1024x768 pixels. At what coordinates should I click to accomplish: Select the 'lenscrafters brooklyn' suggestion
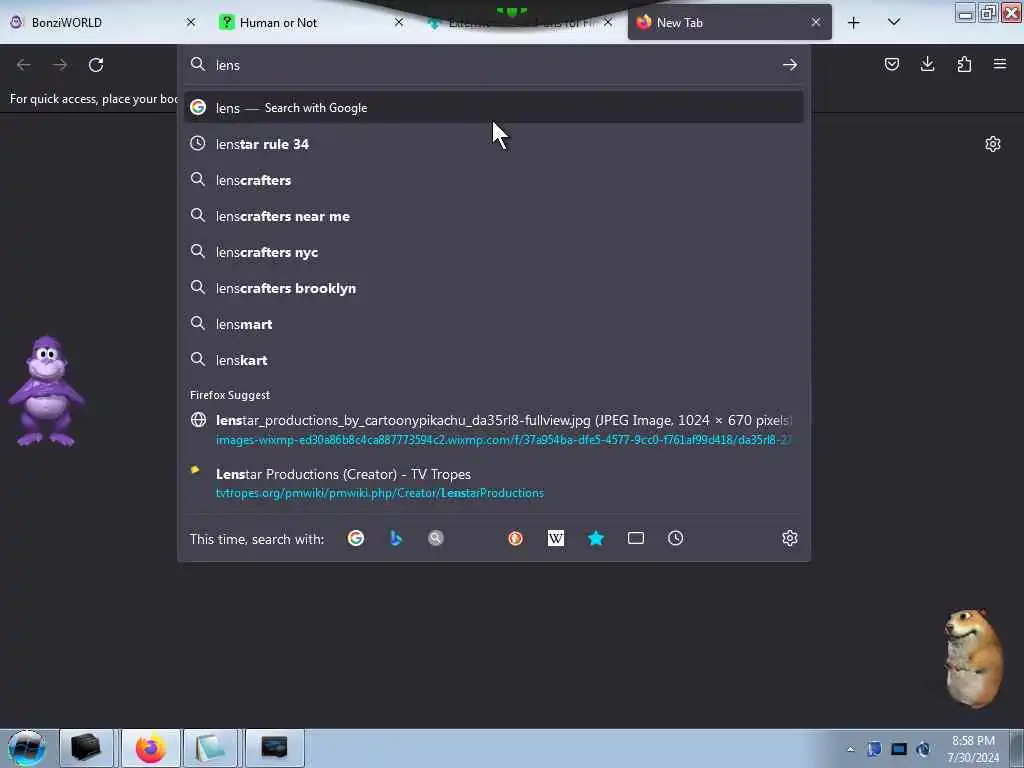(494, 287)
